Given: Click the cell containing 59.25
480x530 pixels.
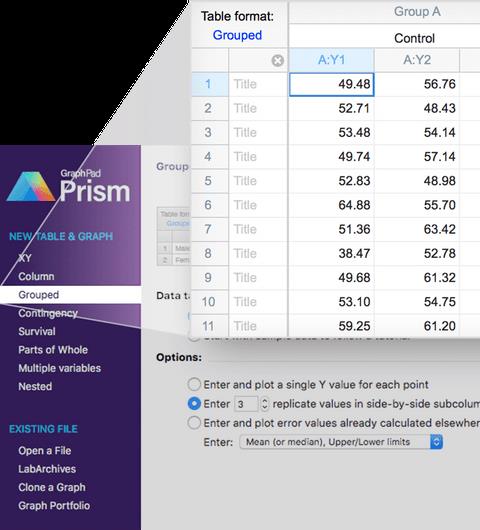Looking at the screenshot, I should coord(332,326).
